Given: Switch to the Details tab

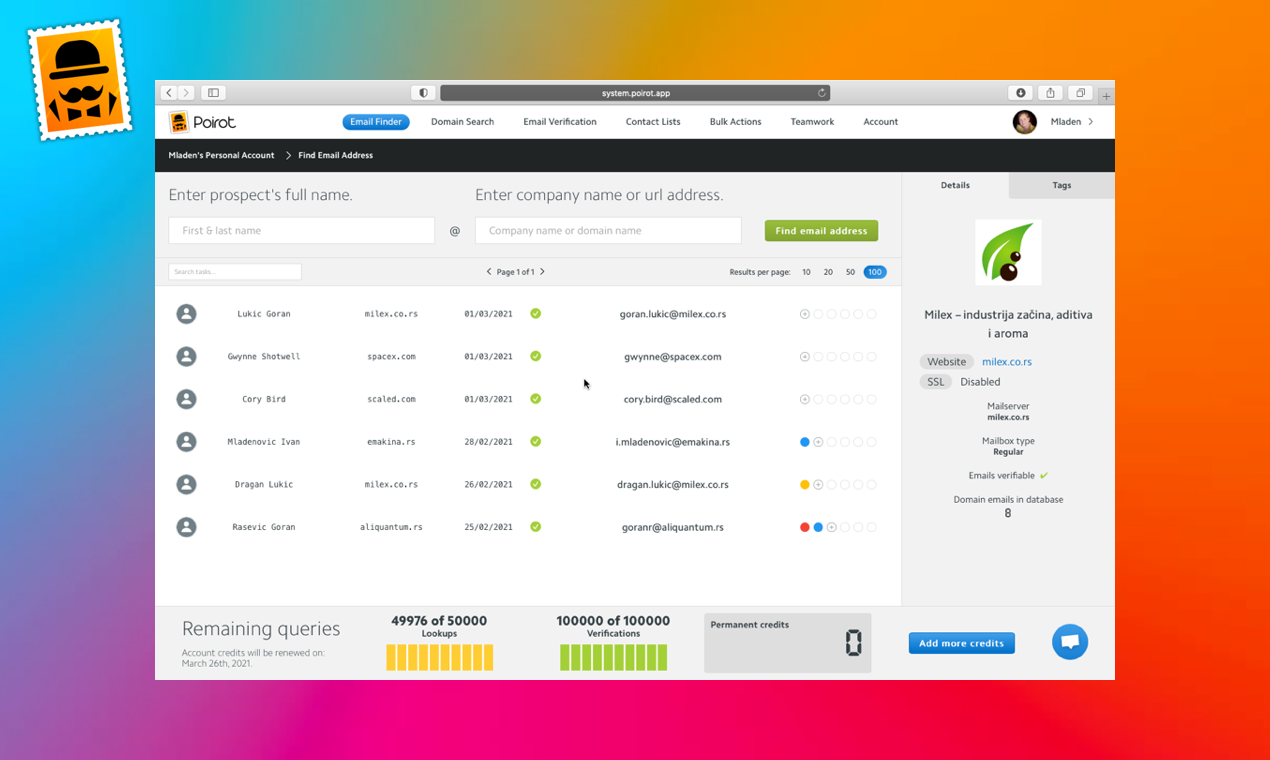Looking at the screenshot, I should point(955,185).
